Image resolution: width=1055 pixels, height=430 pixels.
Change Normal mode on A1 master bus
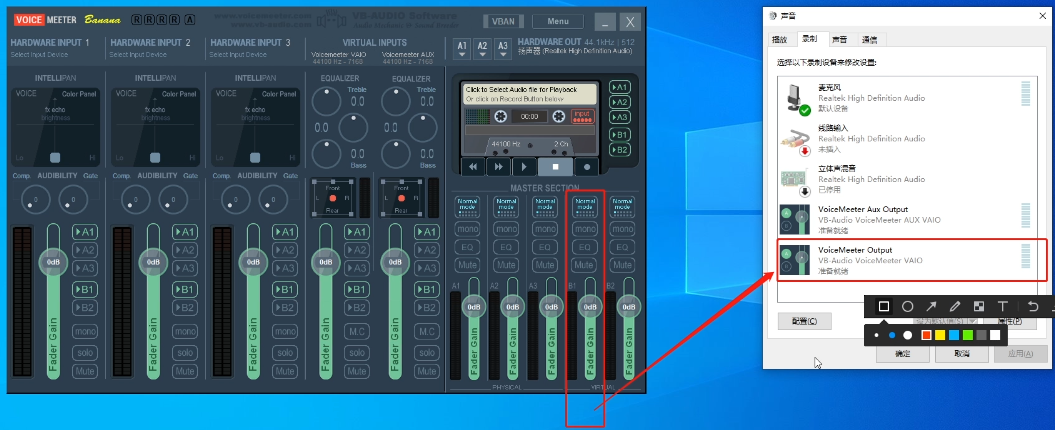tap(468, 206)
